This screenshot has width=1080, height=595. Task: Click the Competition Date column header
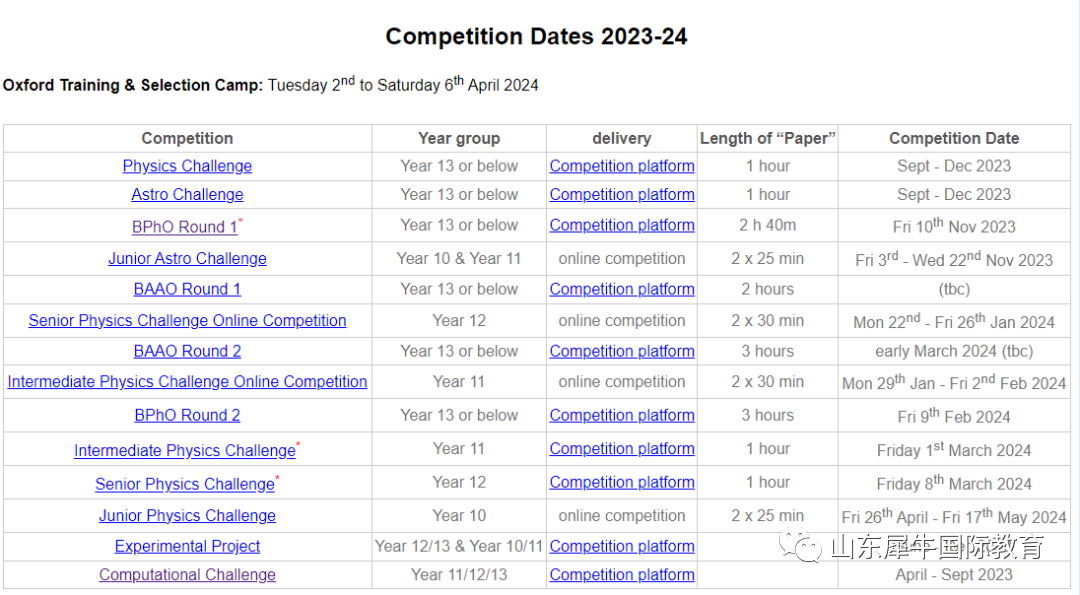954,138
